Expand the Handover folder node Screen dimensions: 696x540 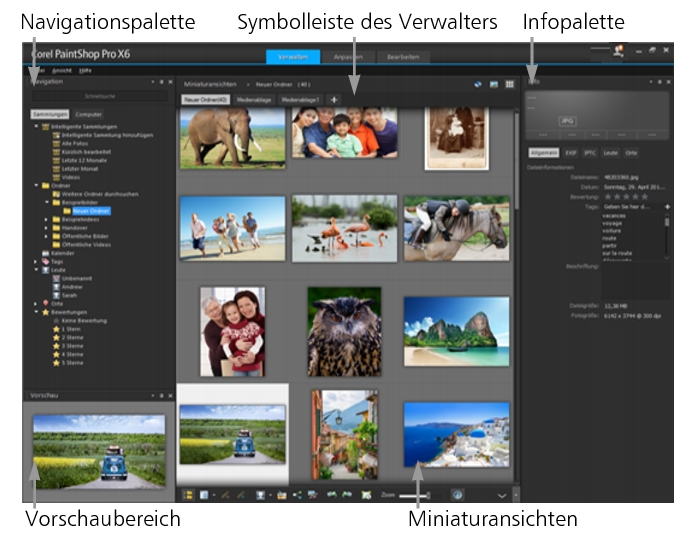[x=45, y=227]
